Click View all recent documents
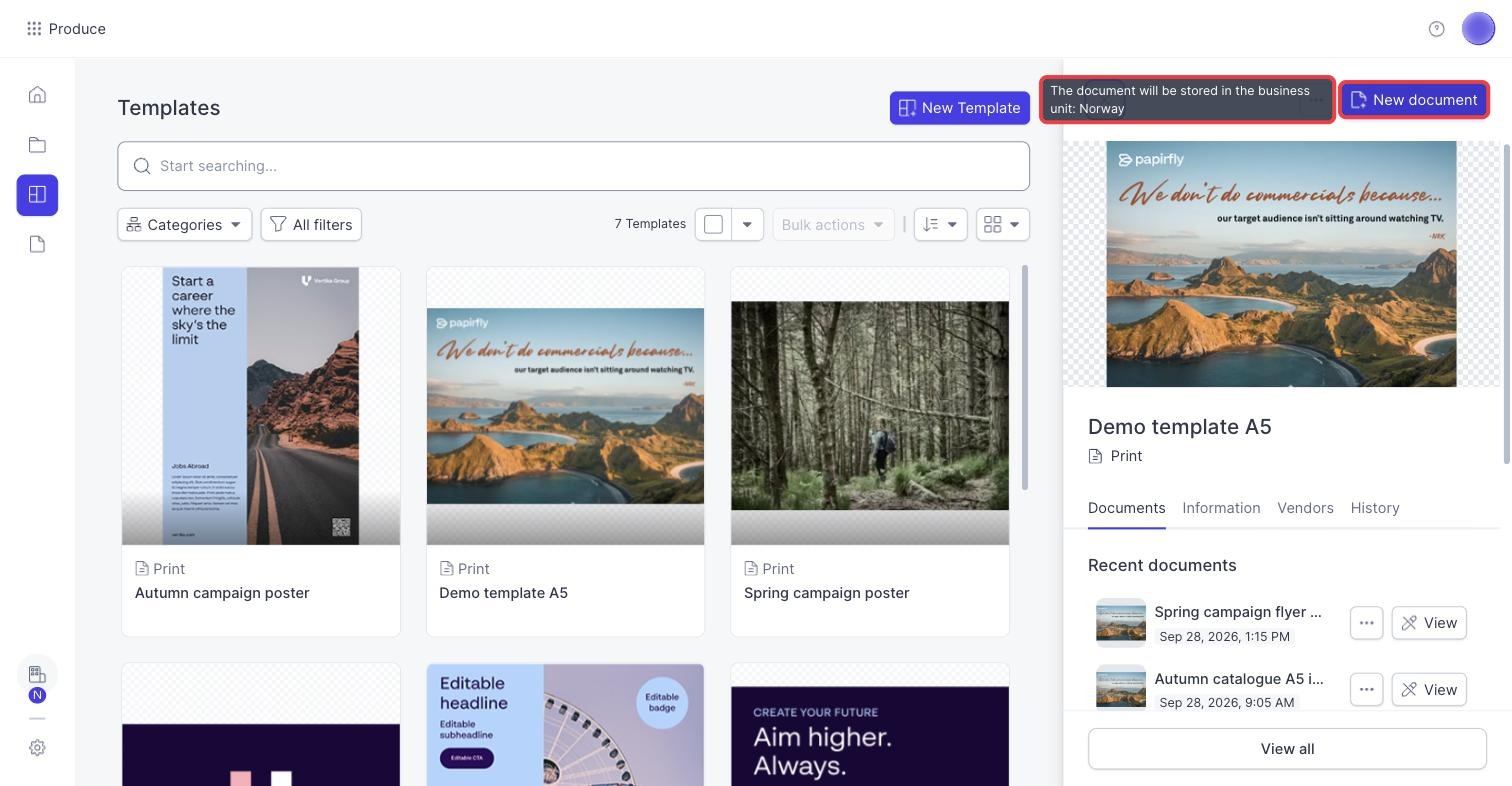Screen dimensions: 1512x786 tap(1287, 749)
